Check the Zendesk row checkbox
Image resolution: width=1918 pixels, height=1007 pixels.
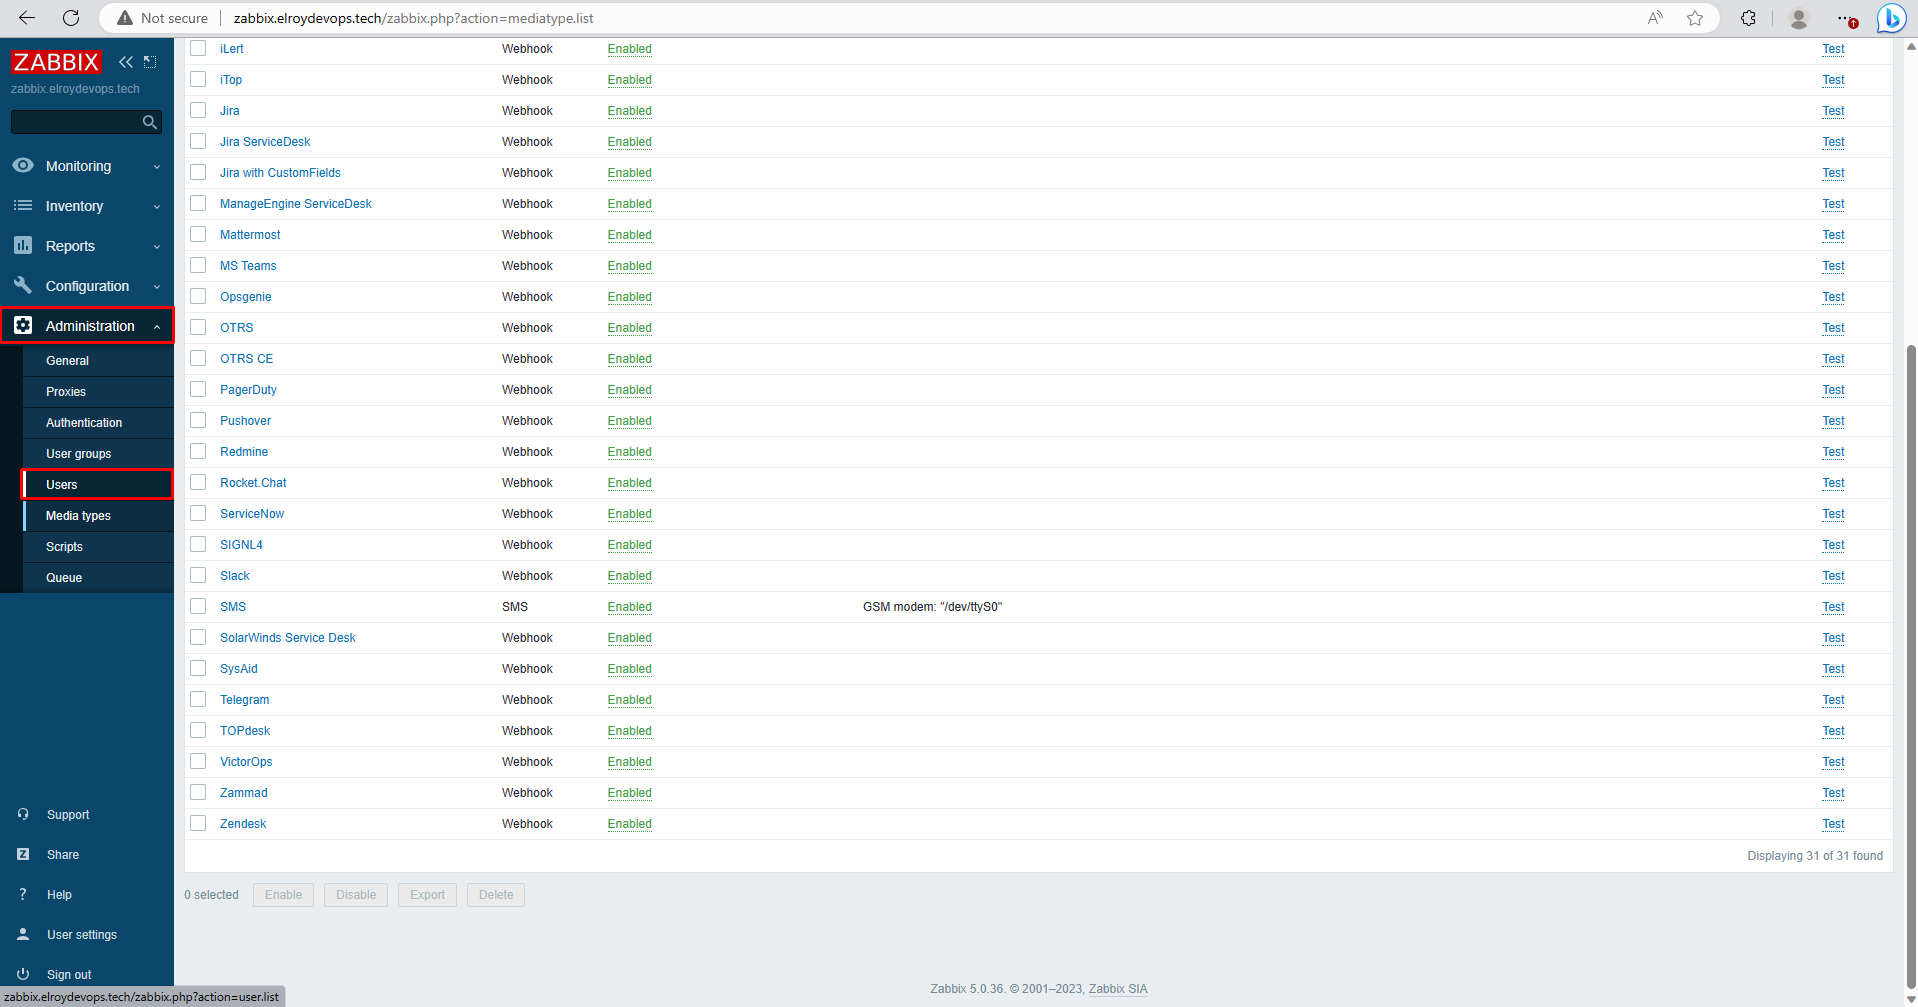coord(198,823)
